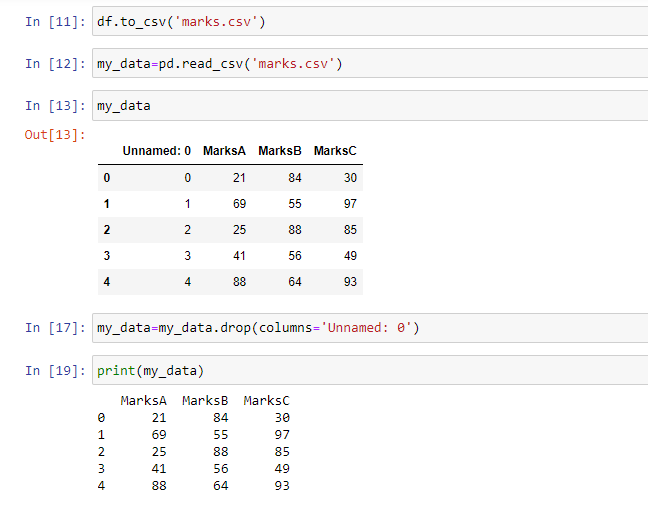648x506 pixels.
Task: Click the MarksB value 64 in the Out[13] table
Action: (x=295, y=282)
